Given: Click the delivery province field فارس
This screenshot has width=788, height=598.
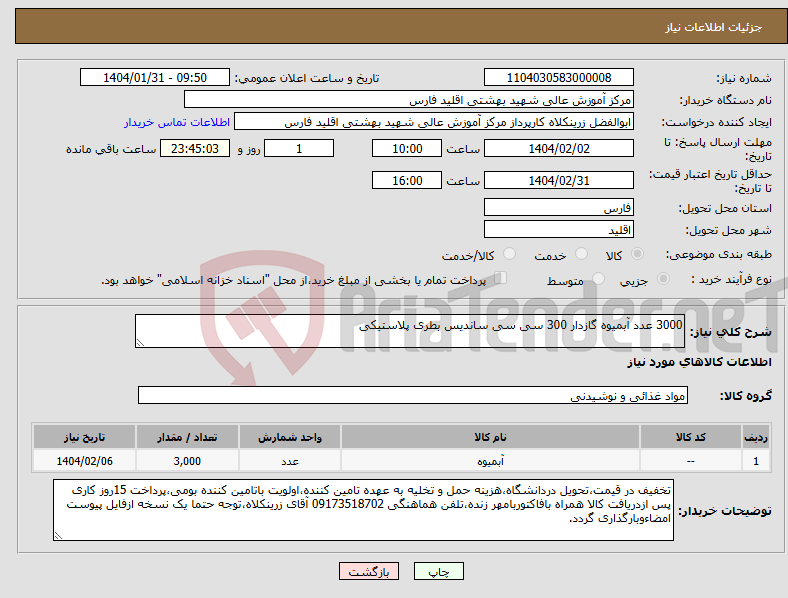Looking at the screenshot, I should (558, 207).
